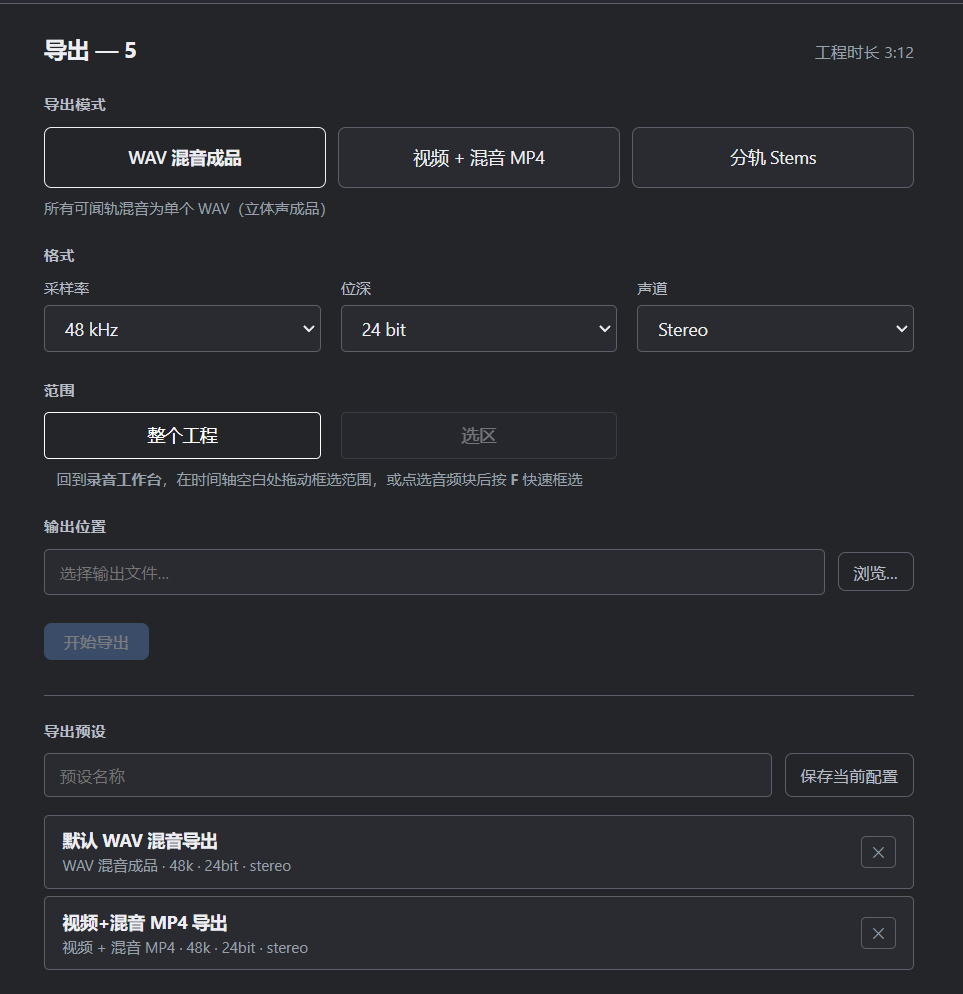Image resolution: width=963 pixels, height=994 pixels.
Task: Start the export with 开始导出
Action: click(96, 642)
